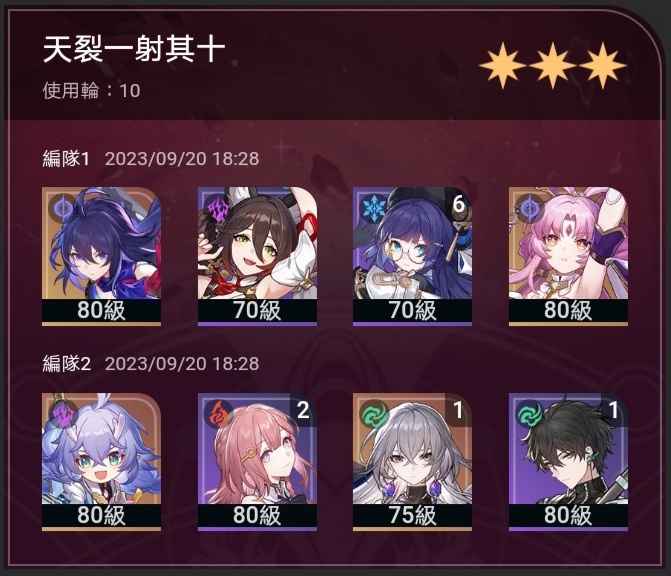This screenshot has height=576, width=671.
Task: Select Seele portrait in team 1
Action: [x=101, y=256]
